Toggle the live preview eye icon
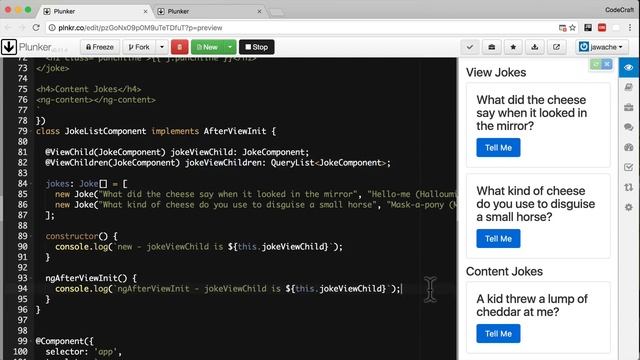Screen dimensions: 640x360 pos(629,67)
